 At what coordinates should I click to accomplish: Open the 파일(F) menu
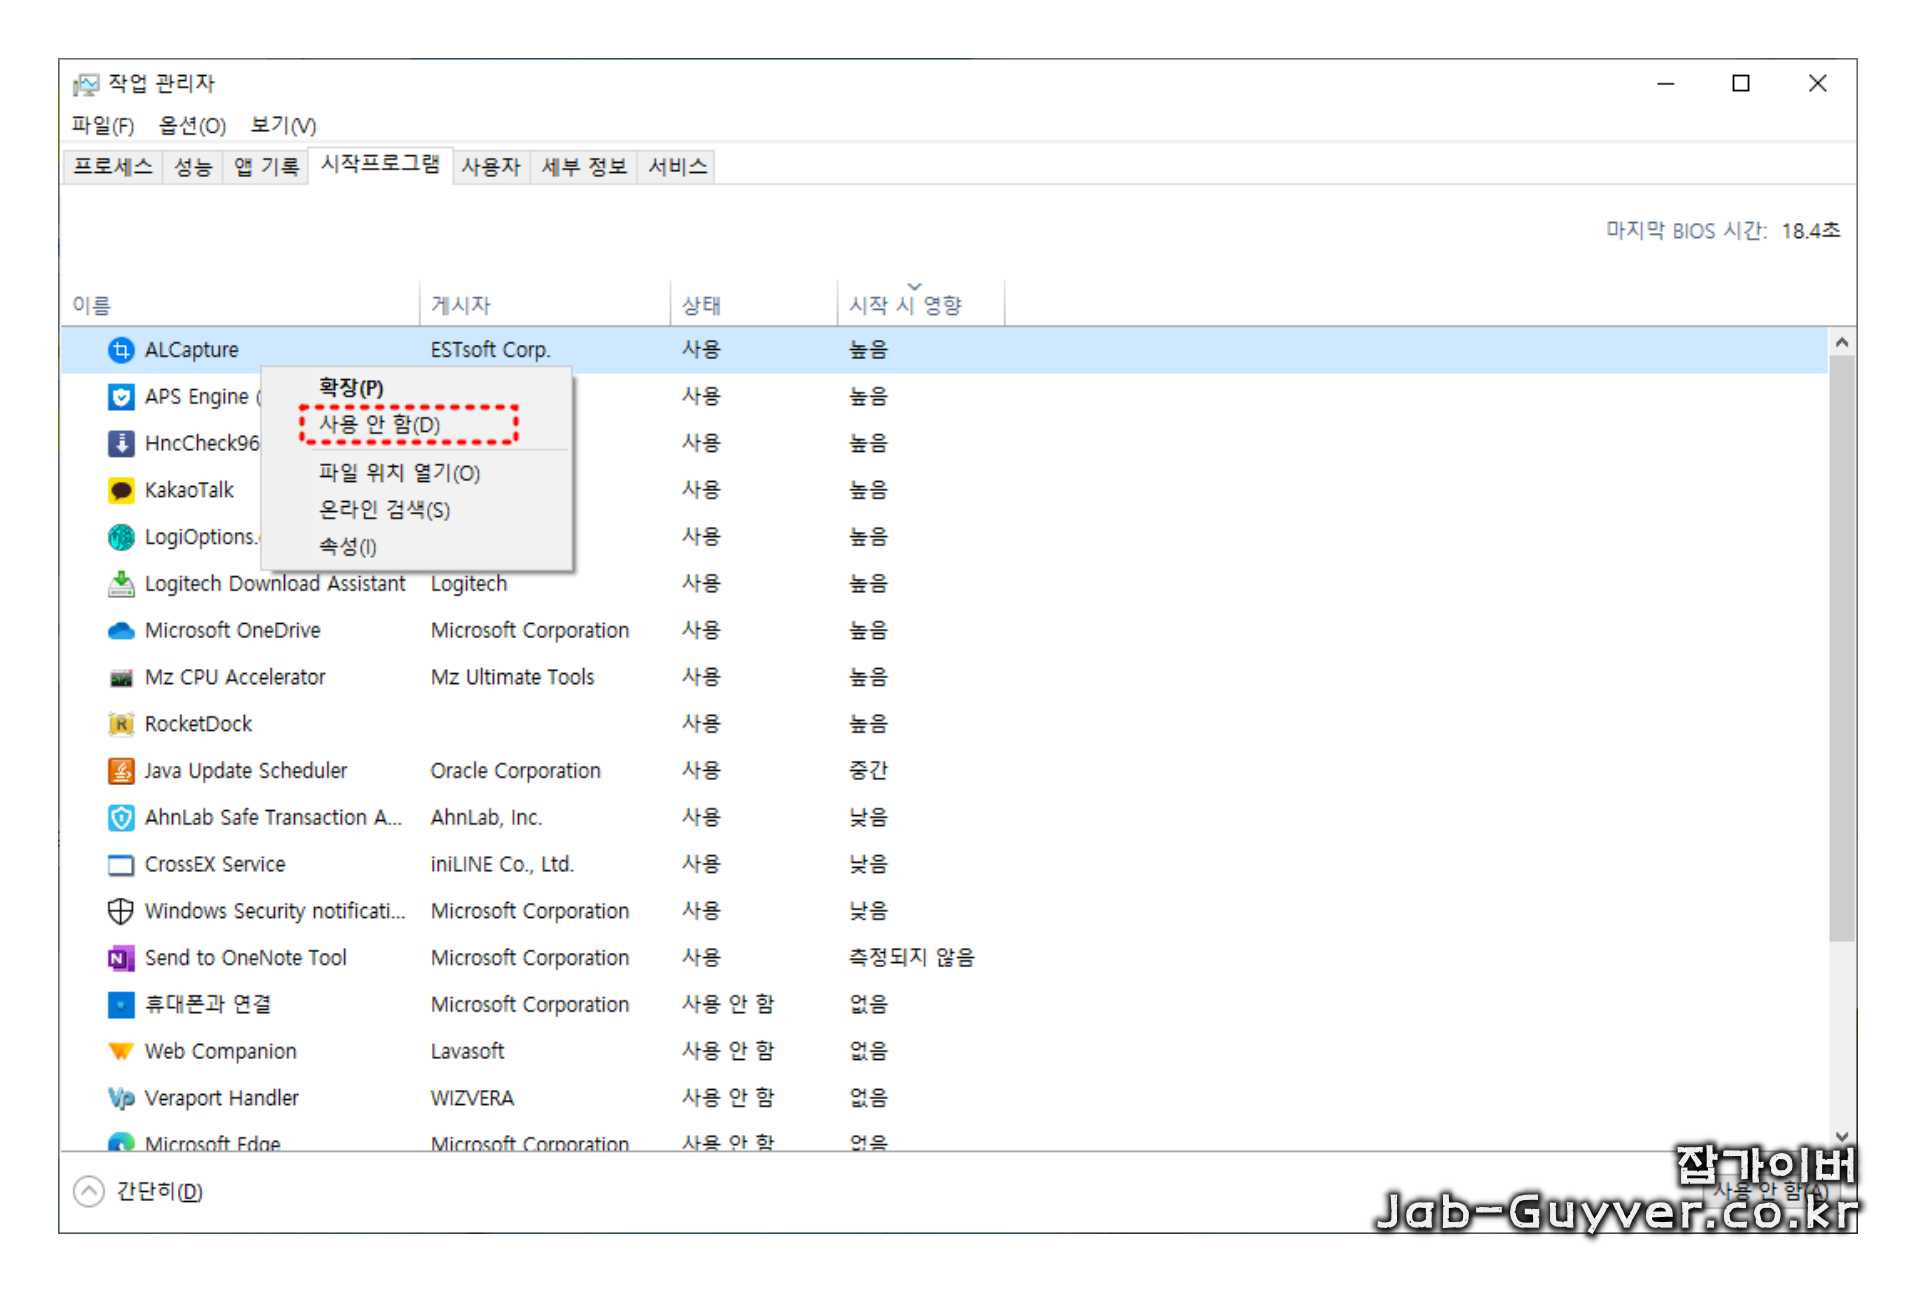coord(103,126)
